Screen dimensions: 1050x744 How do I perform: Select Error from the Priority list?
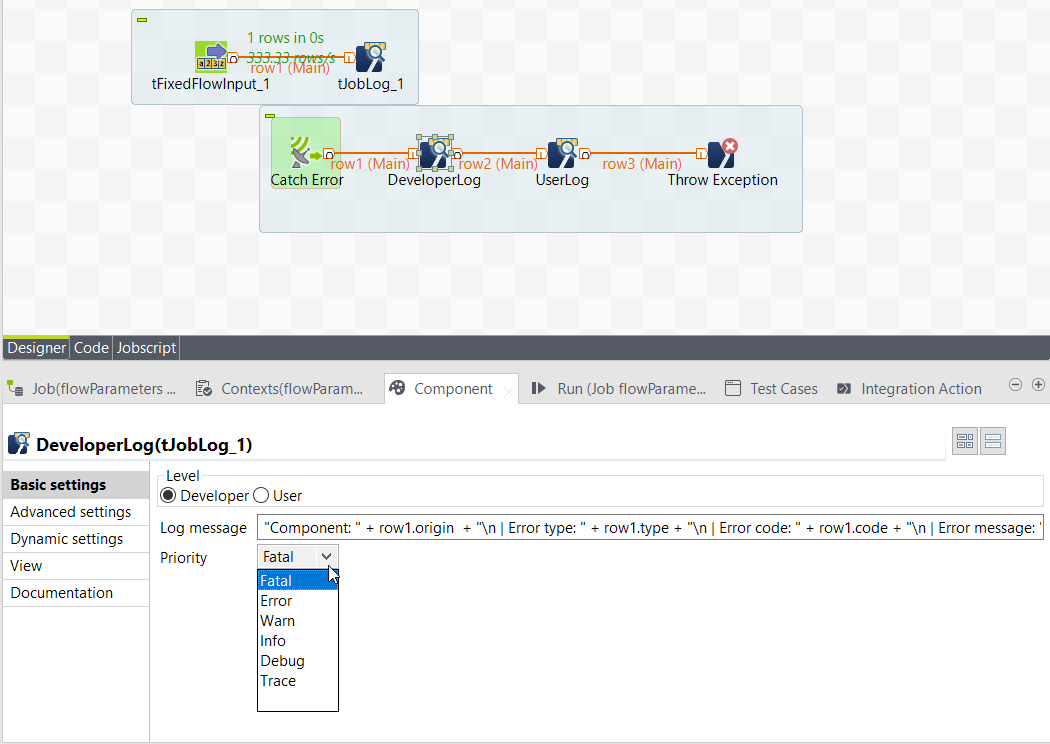point(276,600)
